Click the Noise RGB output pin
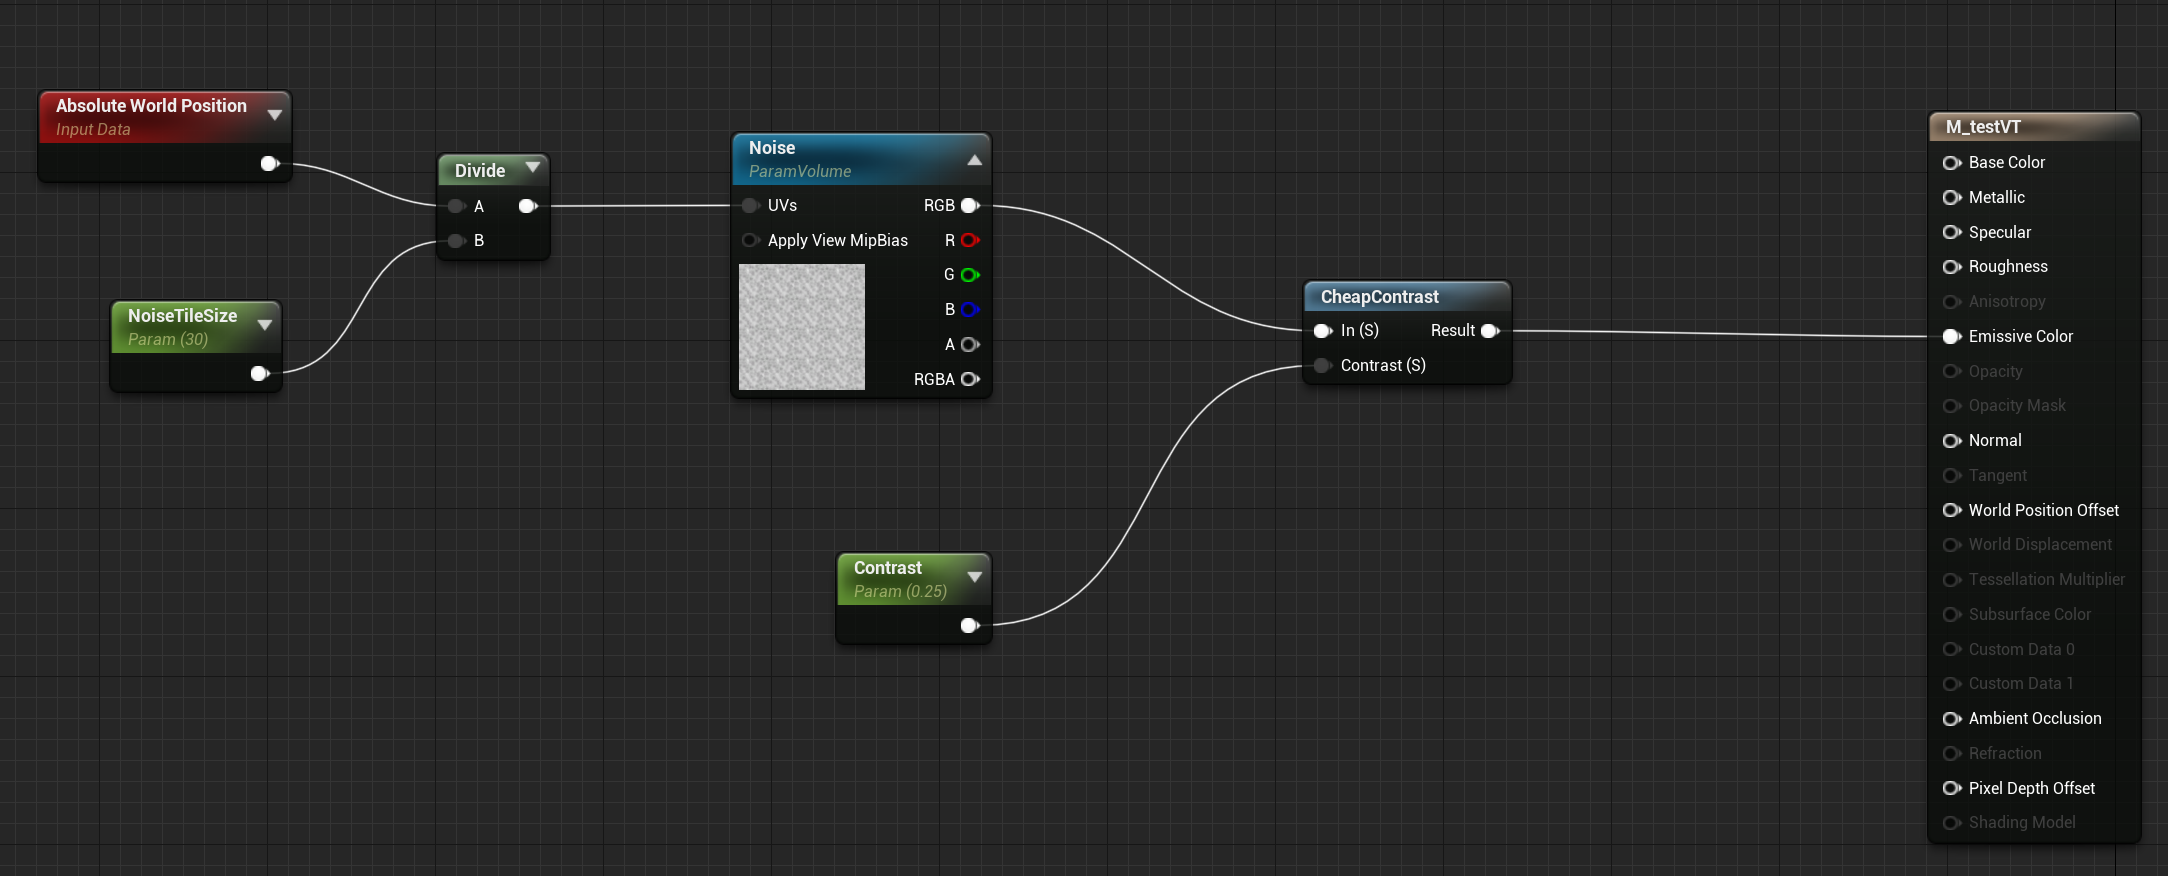This screenshot has width=2168, height=876. click(x=970, y=205)
